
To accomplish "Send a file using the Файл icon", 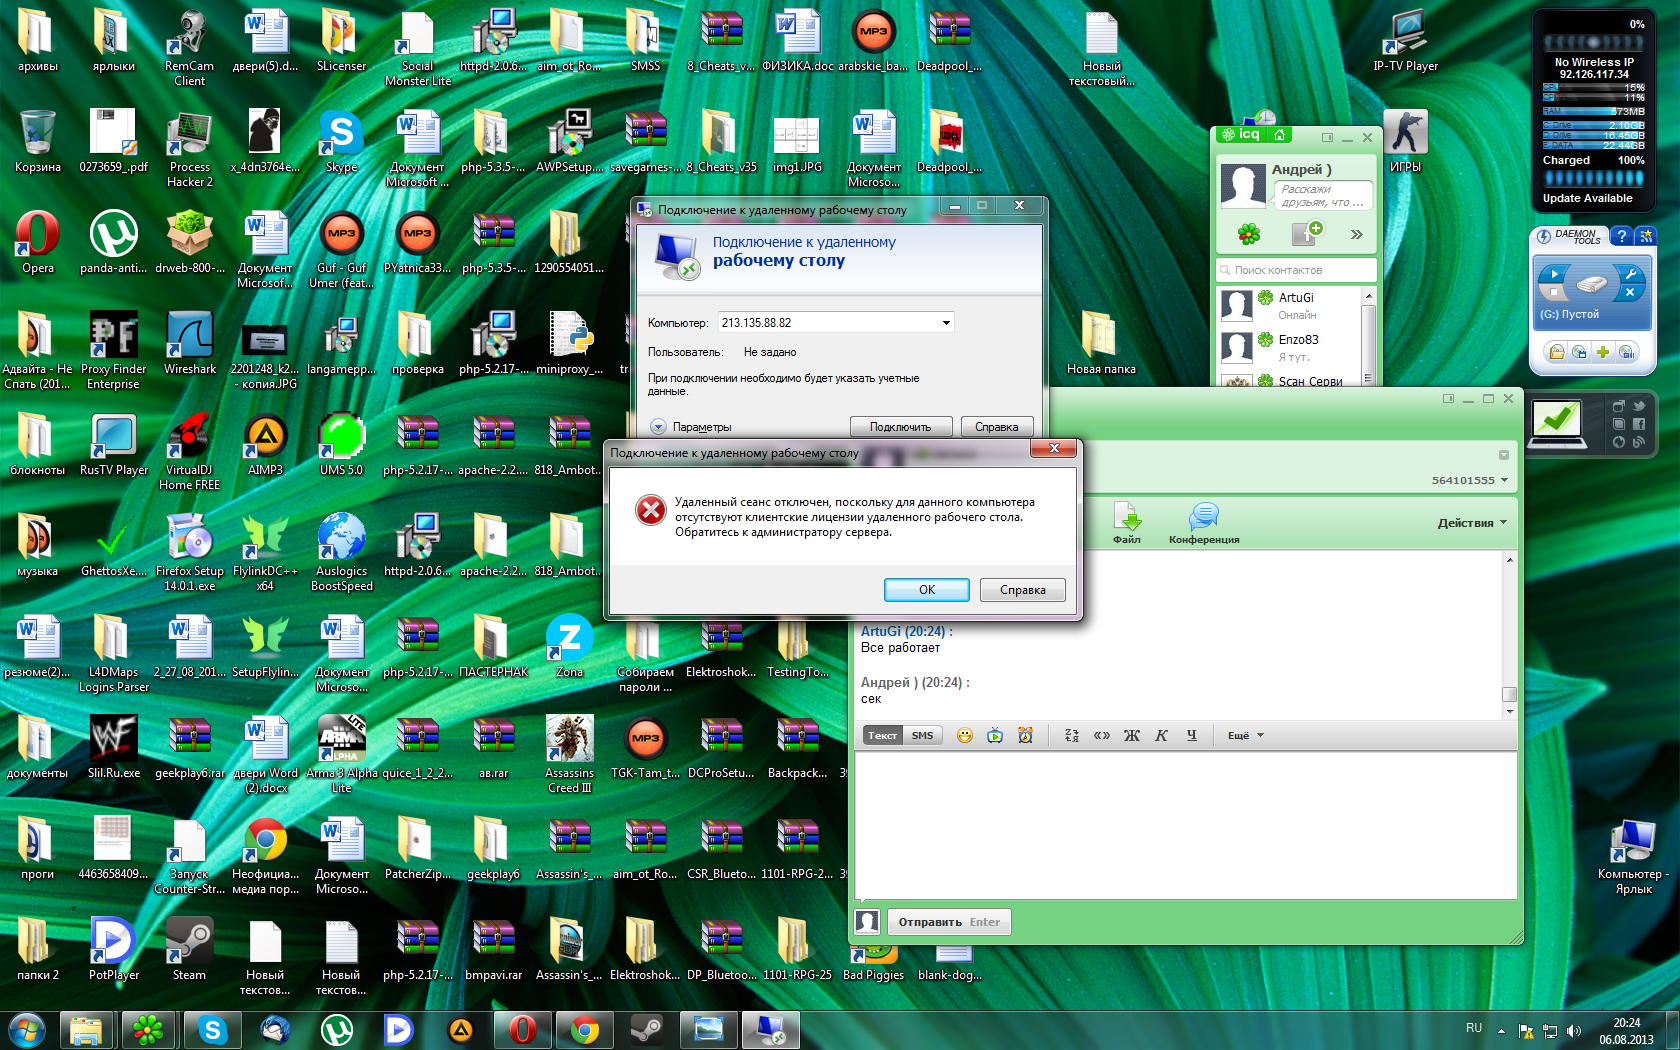I will (x=1127, y=523).
